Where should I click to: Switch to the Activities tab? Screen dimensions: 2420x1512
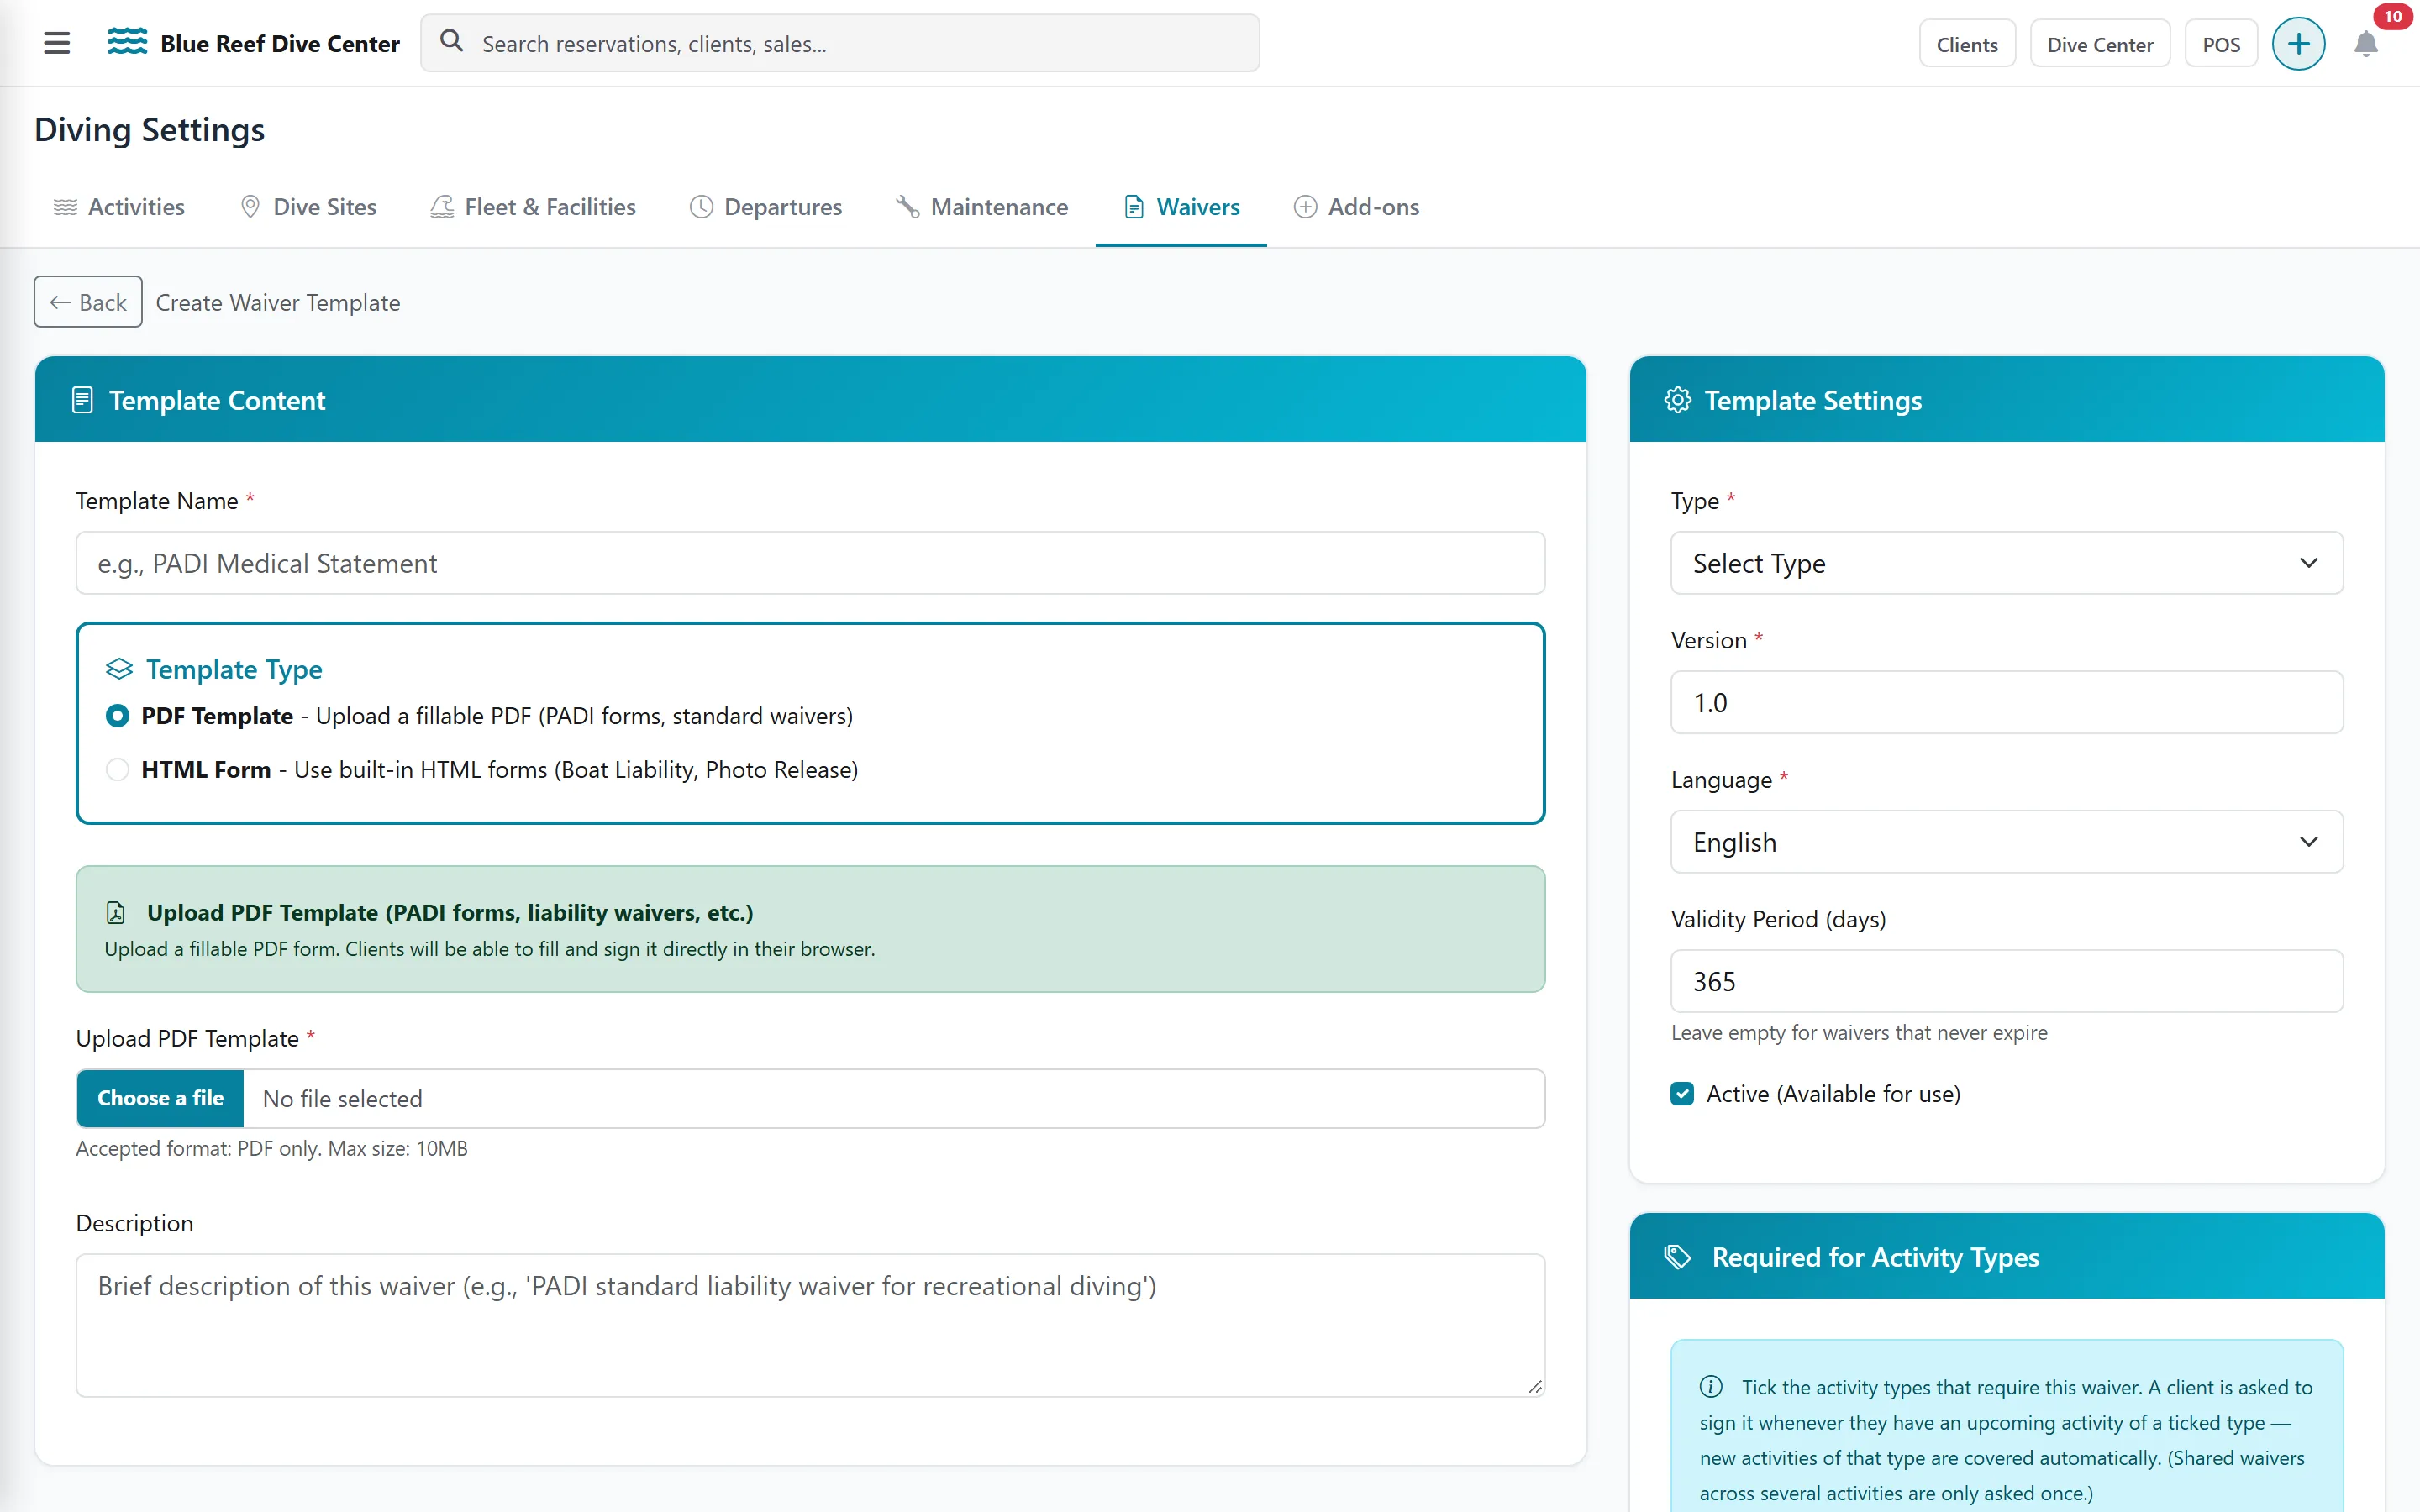point(119,207)
